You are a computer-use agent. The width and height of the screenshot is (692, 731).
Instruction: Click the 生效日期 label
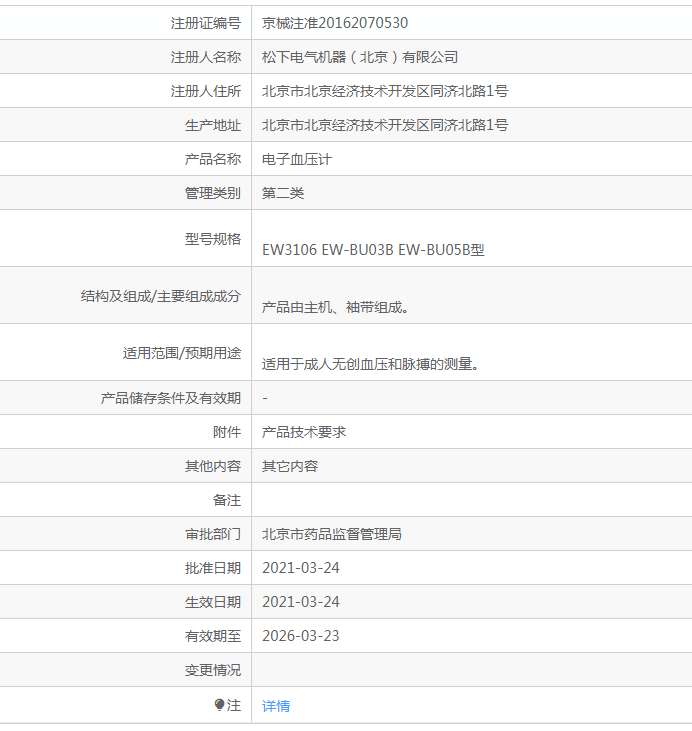point(213,602)
